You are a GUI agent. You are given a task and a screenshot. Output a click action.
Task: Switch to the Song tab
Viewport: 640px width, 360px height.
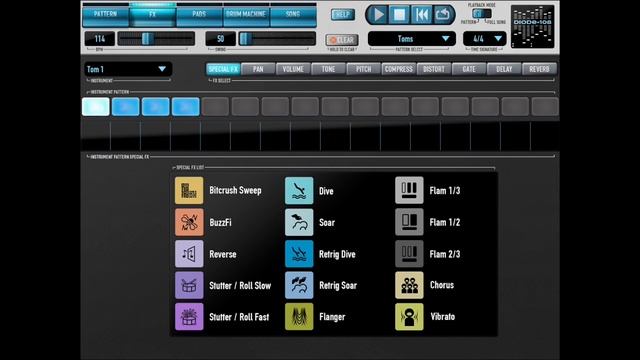click(293, 16)
